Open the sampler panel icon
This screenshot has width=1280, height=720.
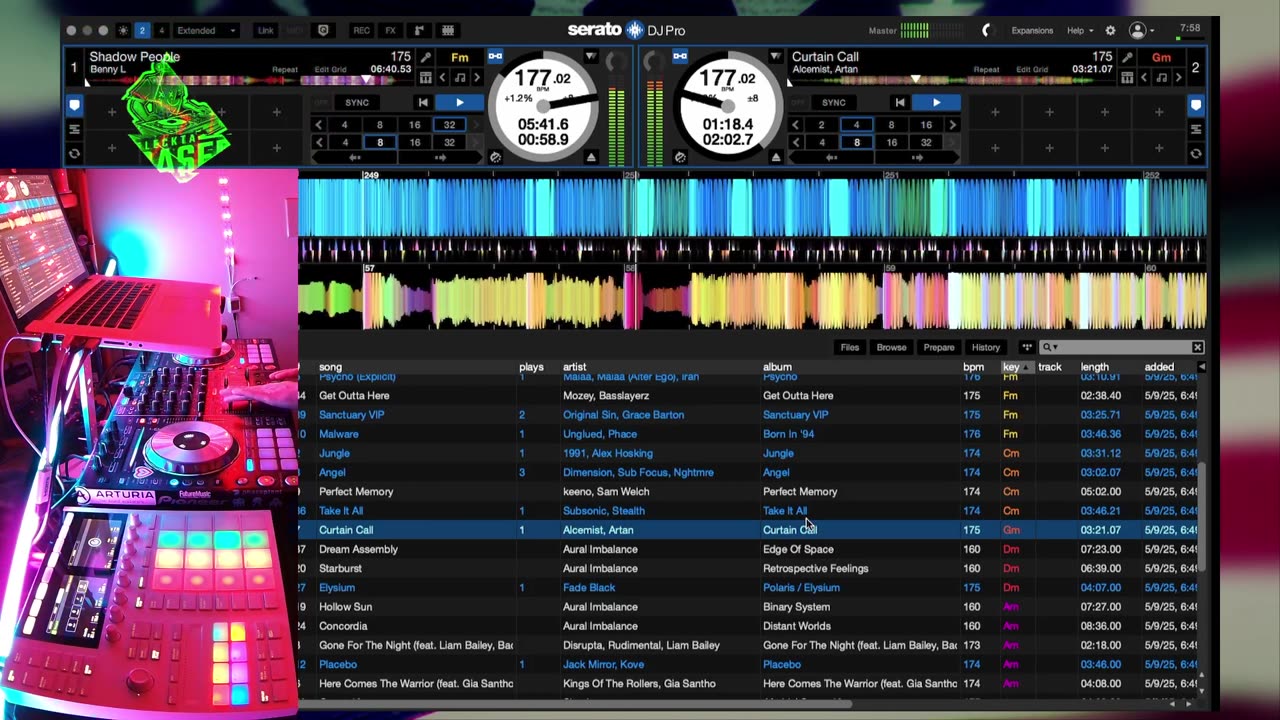(x=419, y=30)
